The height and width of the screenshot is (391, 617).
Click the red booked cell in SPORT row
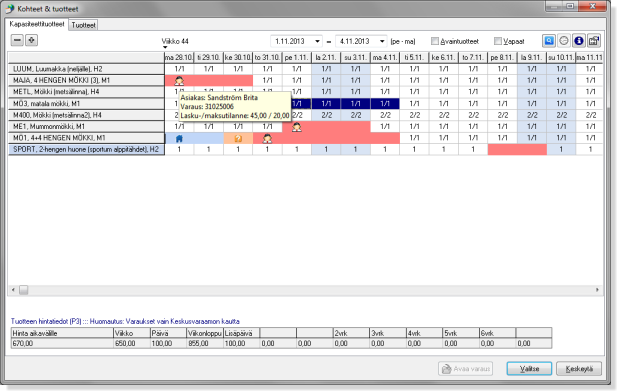(517, 149)
